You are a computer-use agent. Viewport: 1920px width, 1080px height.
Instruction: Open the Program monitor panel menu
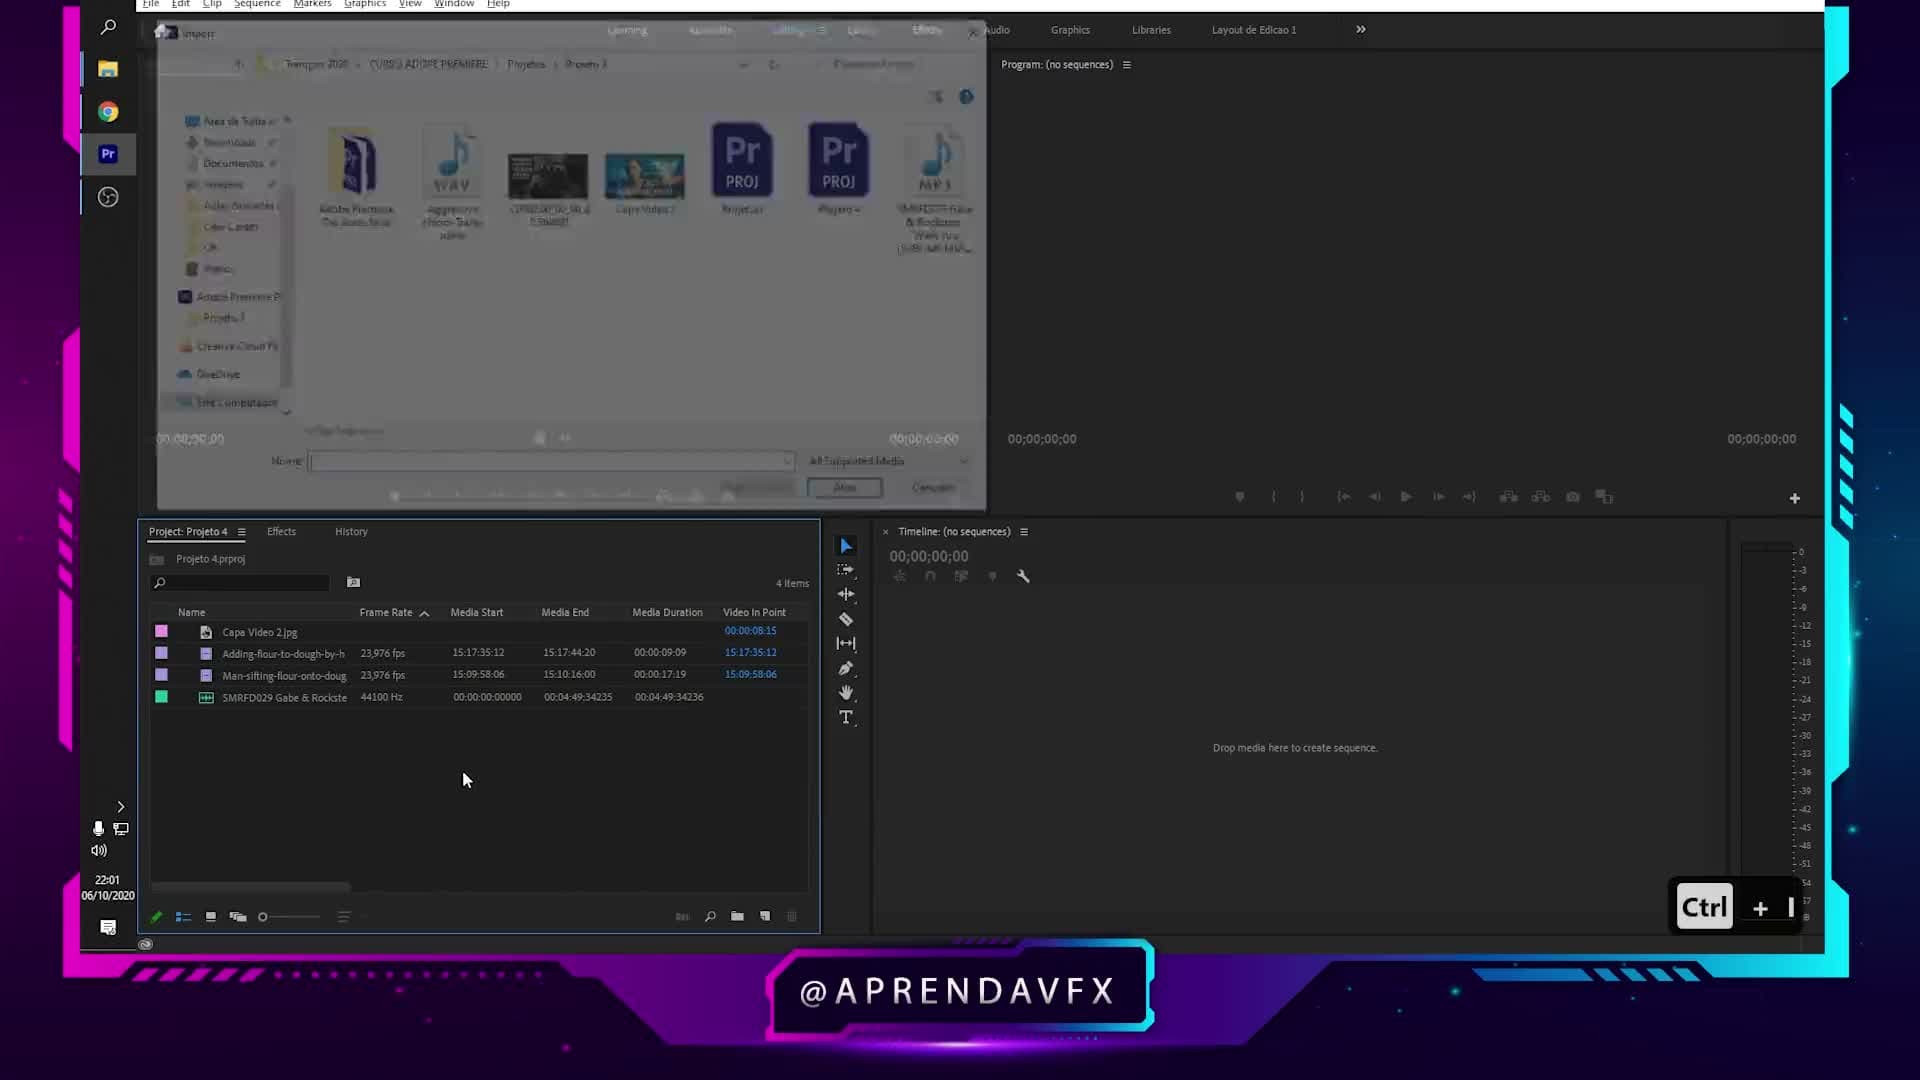[x=1127, y=65]
